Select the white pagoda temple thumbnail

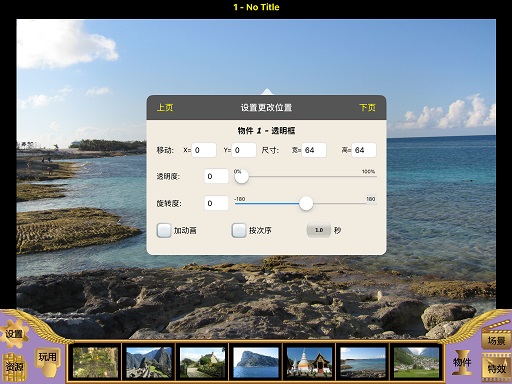309,362
